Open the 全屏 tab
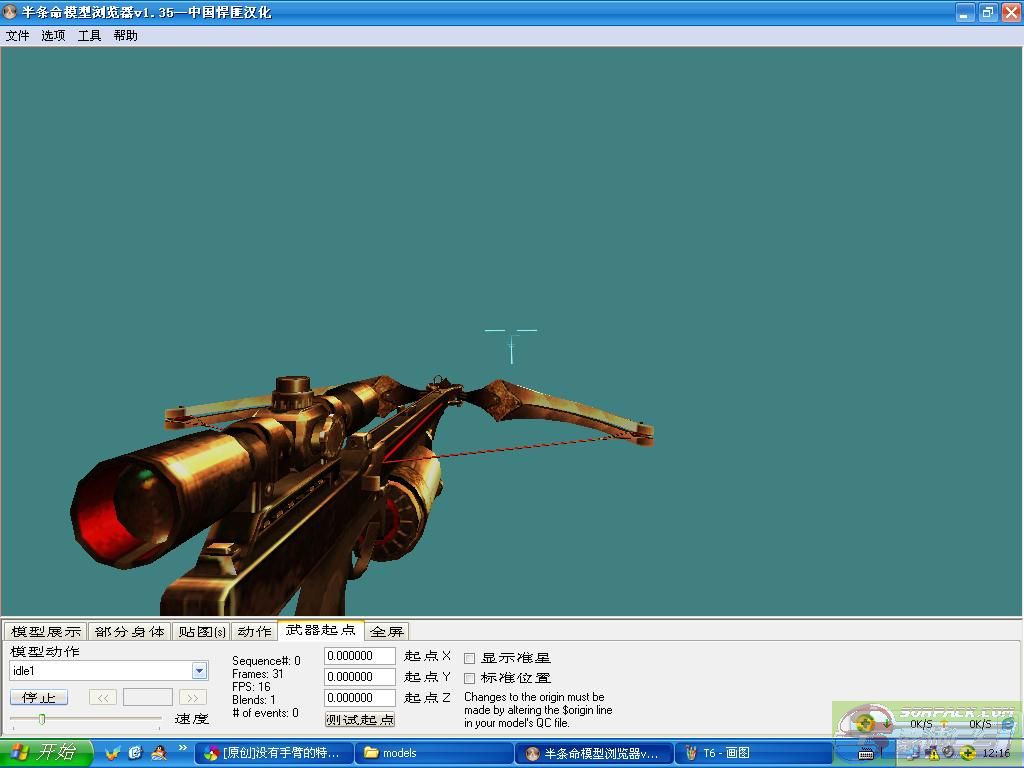The image size is (1024, 768). (387, 631)
